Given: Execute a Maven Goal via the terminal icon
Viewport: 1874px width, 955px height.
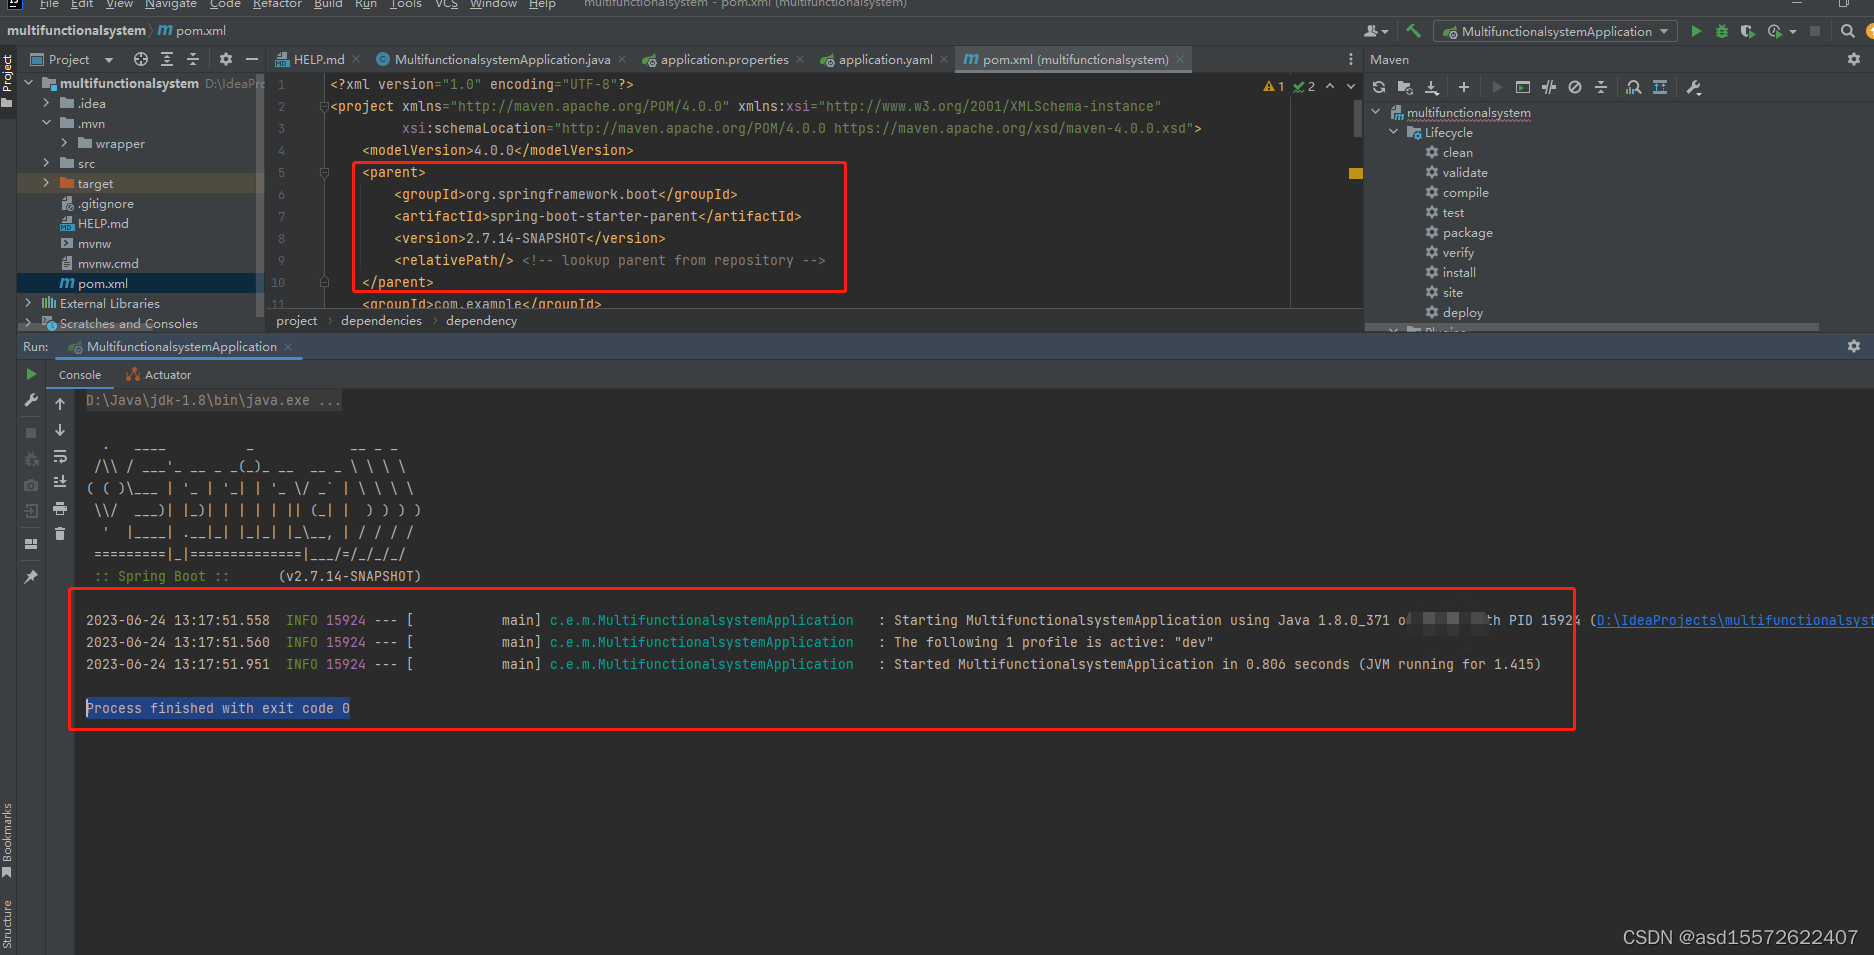Looking at the screenshot, I should (1522, 87).
